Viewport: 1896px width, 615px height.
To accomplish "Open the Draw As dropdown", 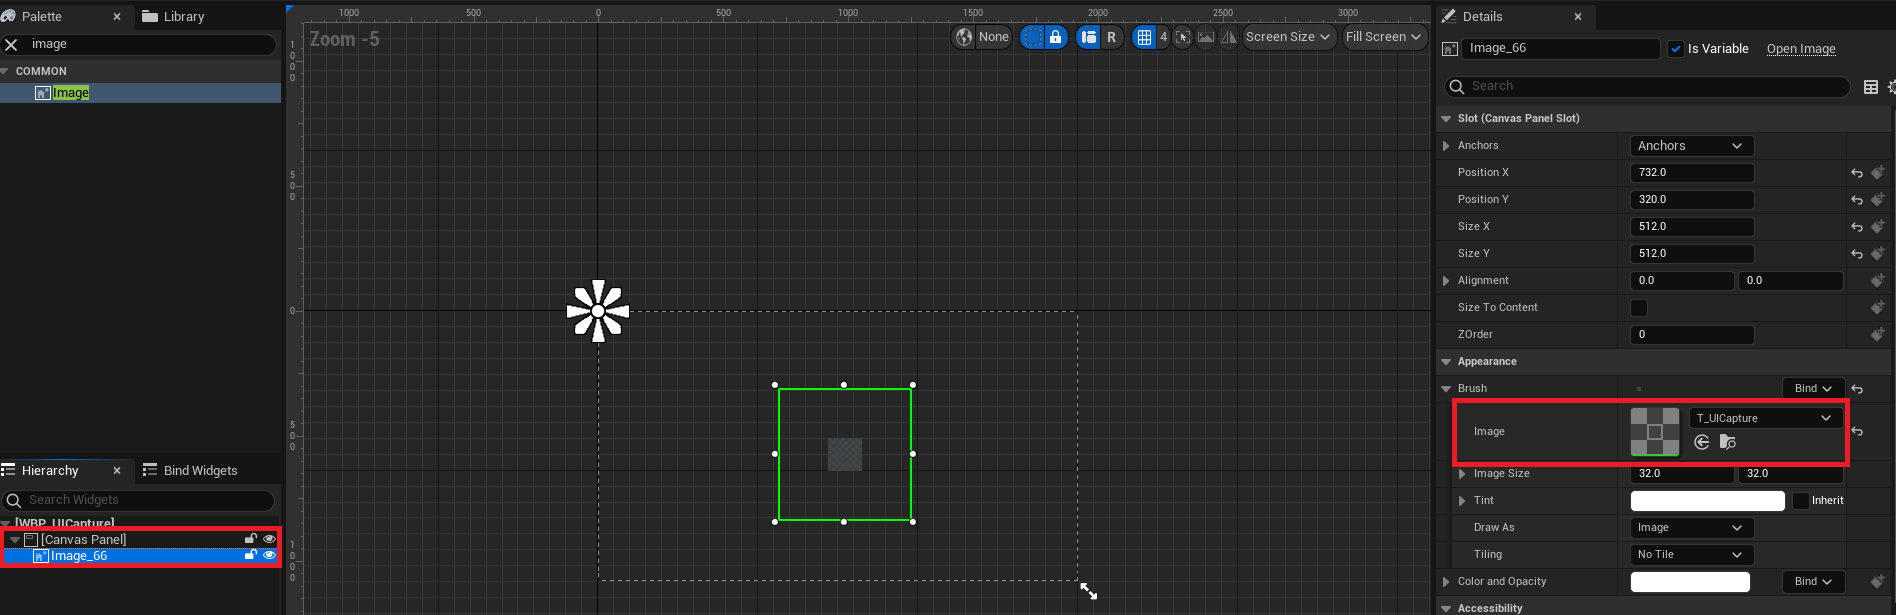I will pos(1692,528).
